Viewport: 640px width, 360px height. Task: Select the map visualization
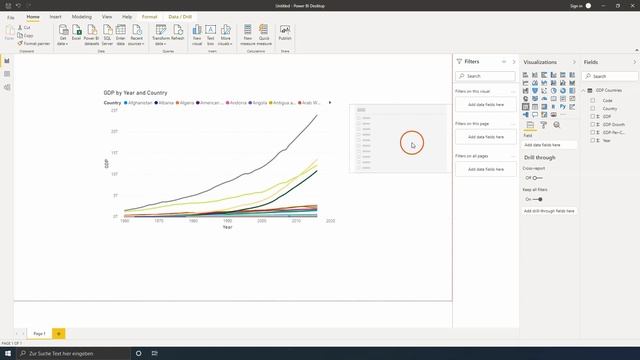click(525, 98)
